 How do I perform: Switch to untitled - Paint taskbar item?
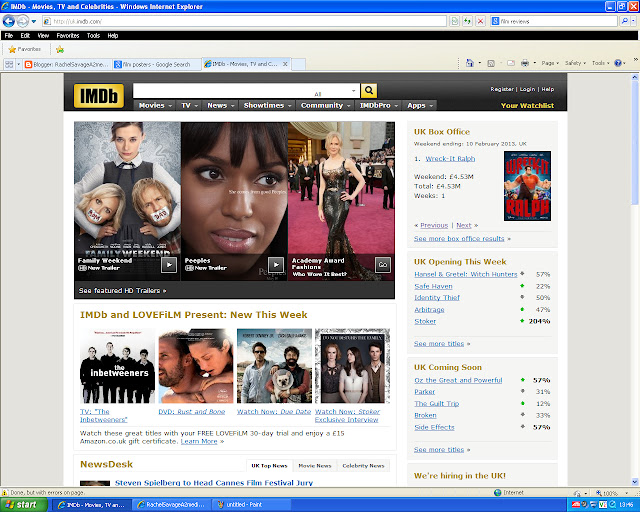(251, 505)
